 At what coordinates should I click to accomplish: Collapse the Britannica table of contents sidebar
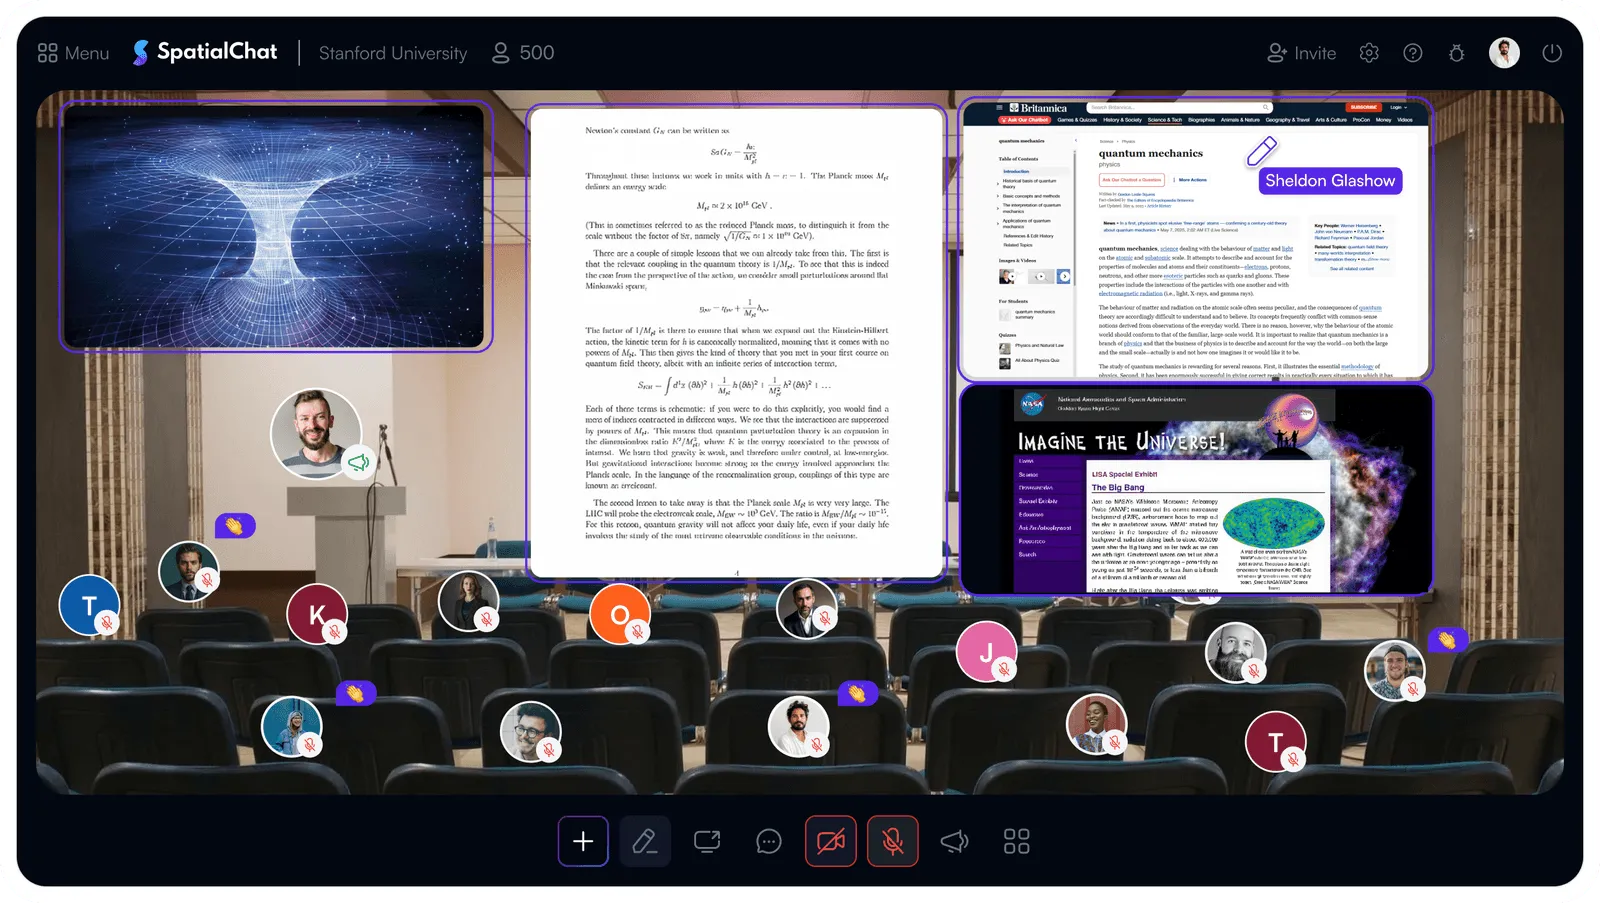(x=1075, y=140)
